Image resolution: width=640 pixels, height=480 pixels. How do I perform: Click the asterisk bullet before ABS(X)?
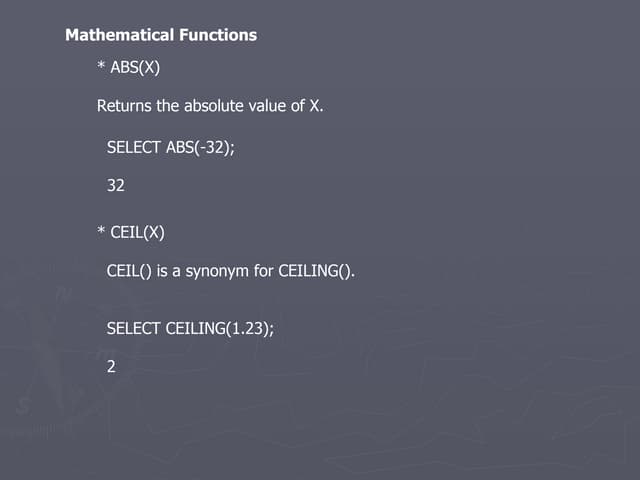coord(101,70)
